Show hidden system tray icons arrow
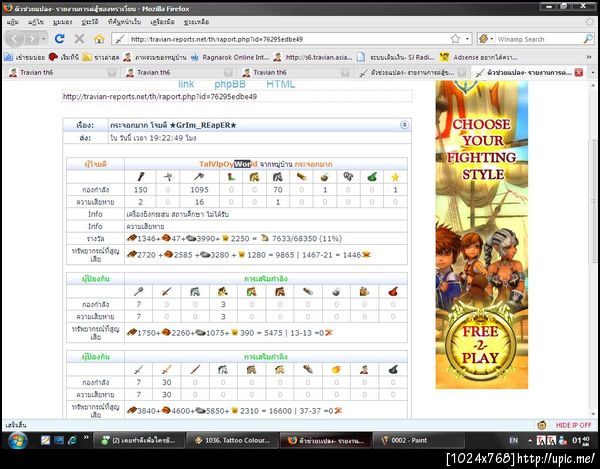The width and height of the screenshot is (600, 469). pyautogui.click(x=530, y=440)
